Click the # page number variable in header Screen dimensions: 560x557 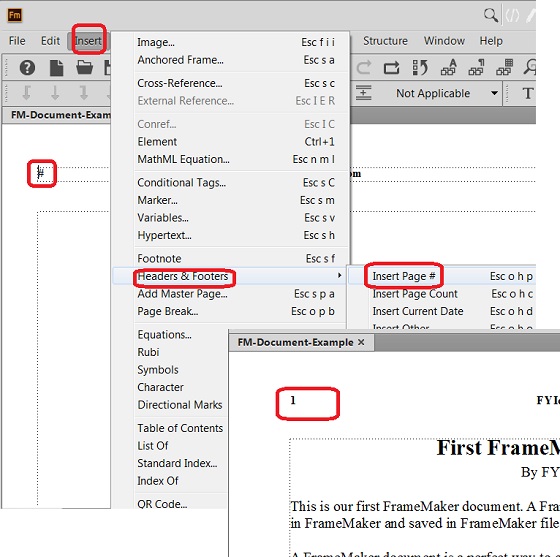point(41,174)
